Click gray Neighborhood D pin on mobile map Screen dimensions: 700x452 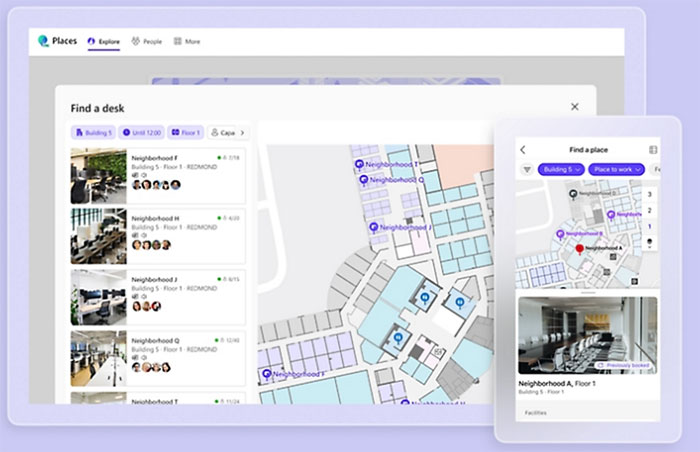click(573, 194)
